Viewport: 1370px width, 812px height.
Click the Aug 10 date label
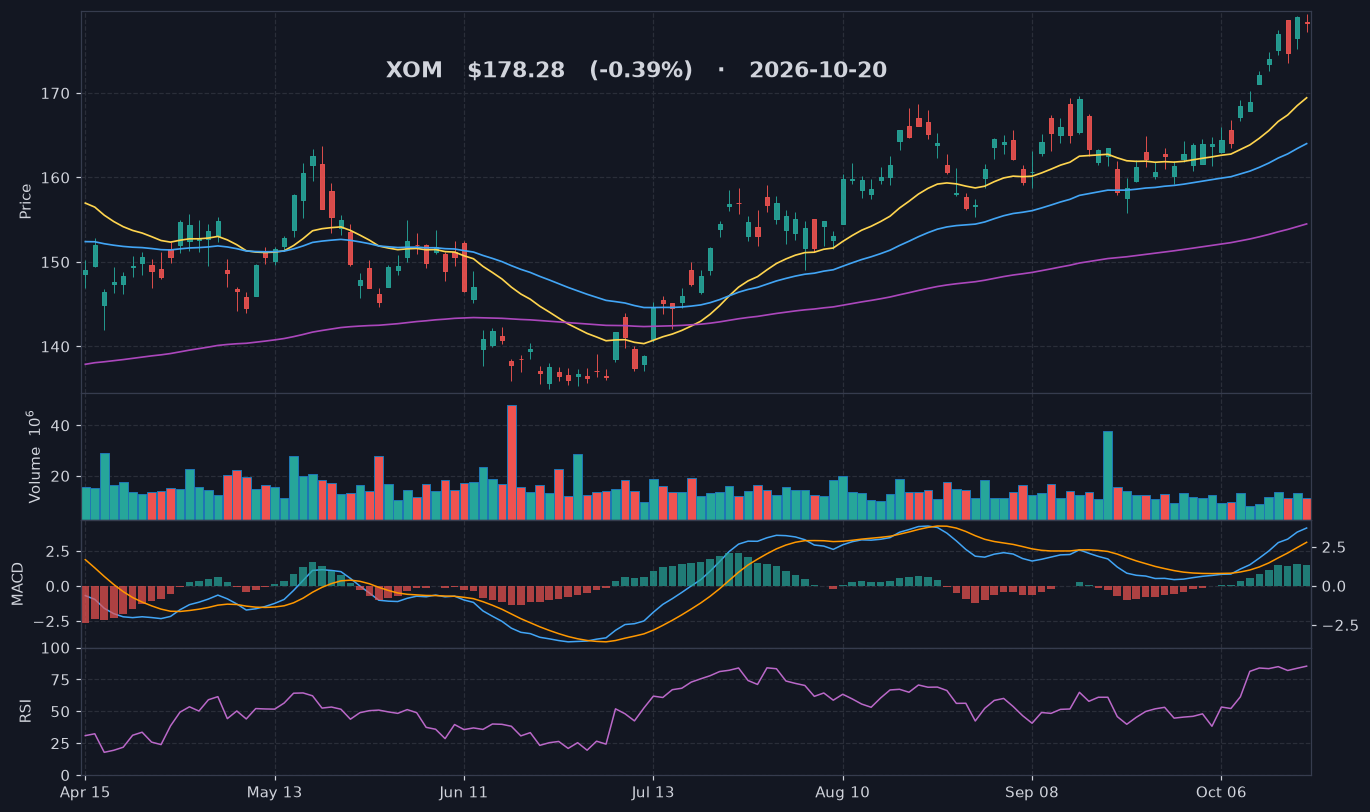843,790
